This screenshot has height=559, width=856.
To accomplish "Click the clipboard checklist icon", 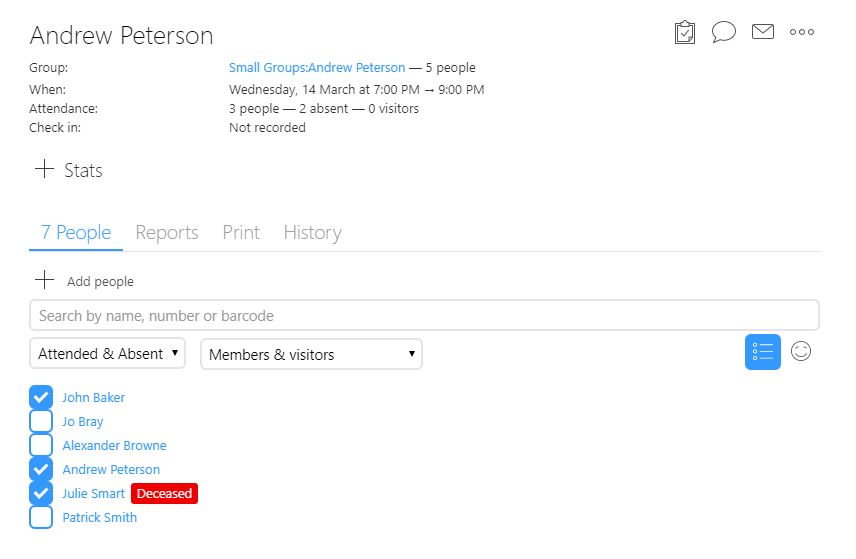I will 684,33.
